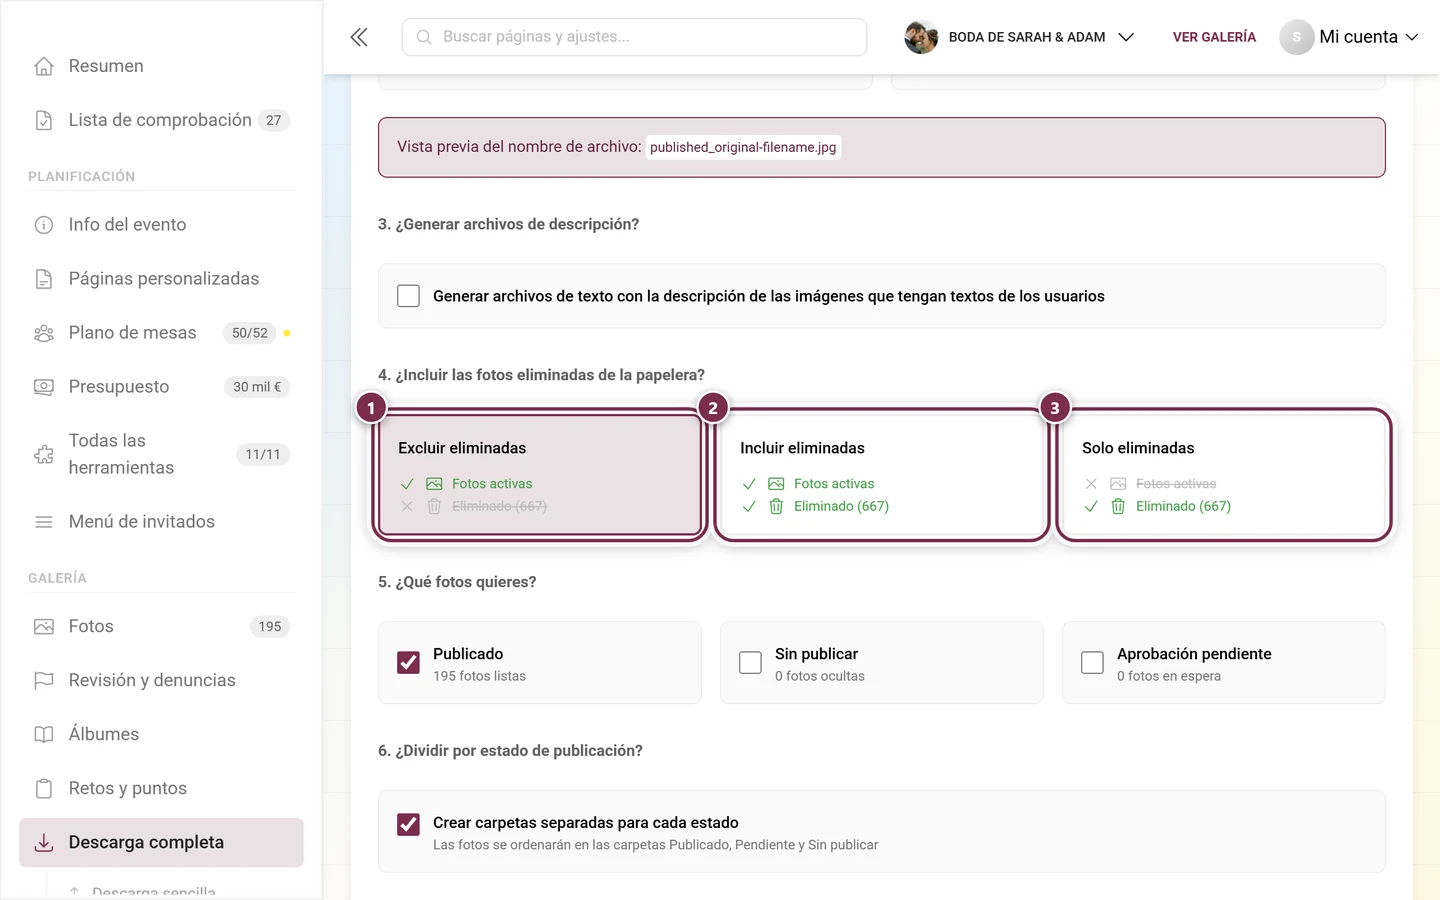Click the published_original-filename.jpg preview text
This screenshot has height=900, width=1440.
coord(743,147)
